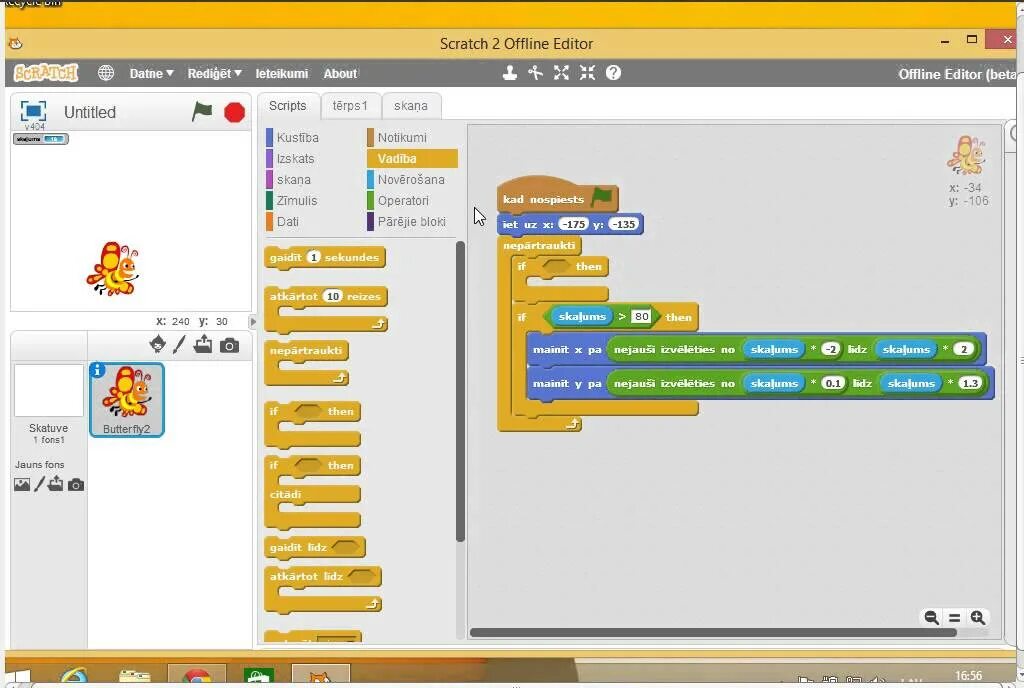
Task: Edit the y -135 field
Action: coord(623,224)
